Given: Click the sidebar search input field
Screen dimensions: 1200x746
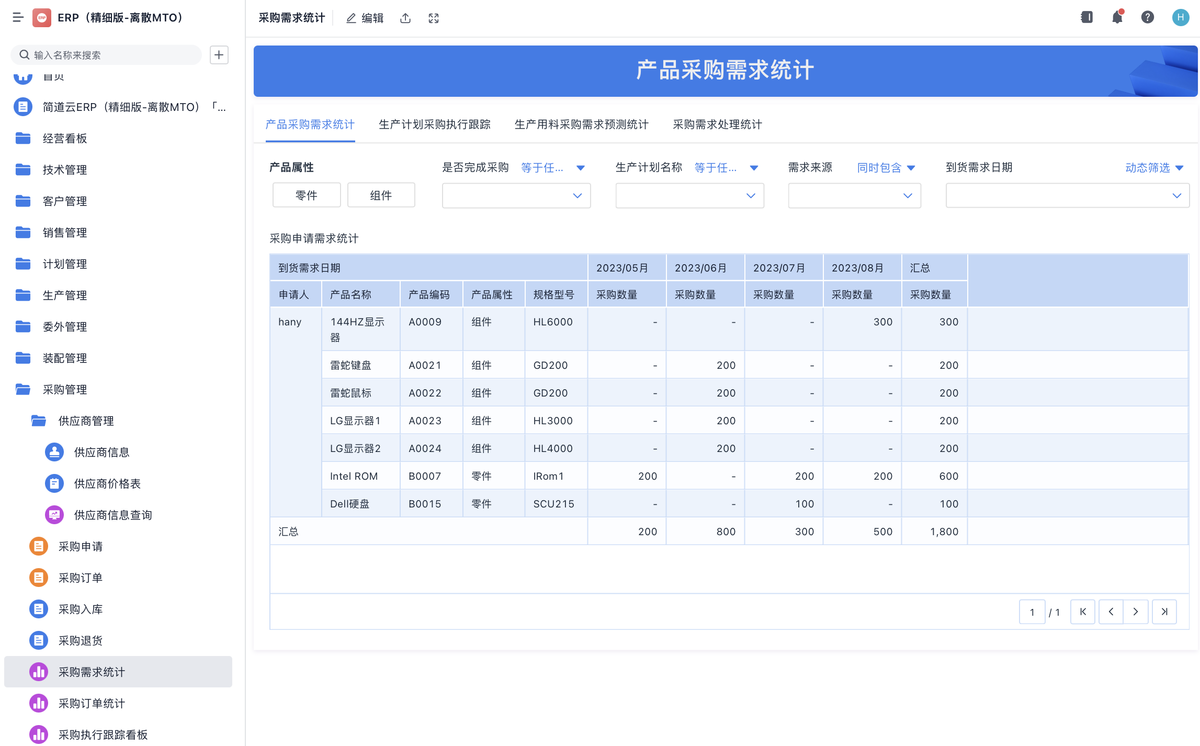Looking at the screenshot, I should (112, 55).
